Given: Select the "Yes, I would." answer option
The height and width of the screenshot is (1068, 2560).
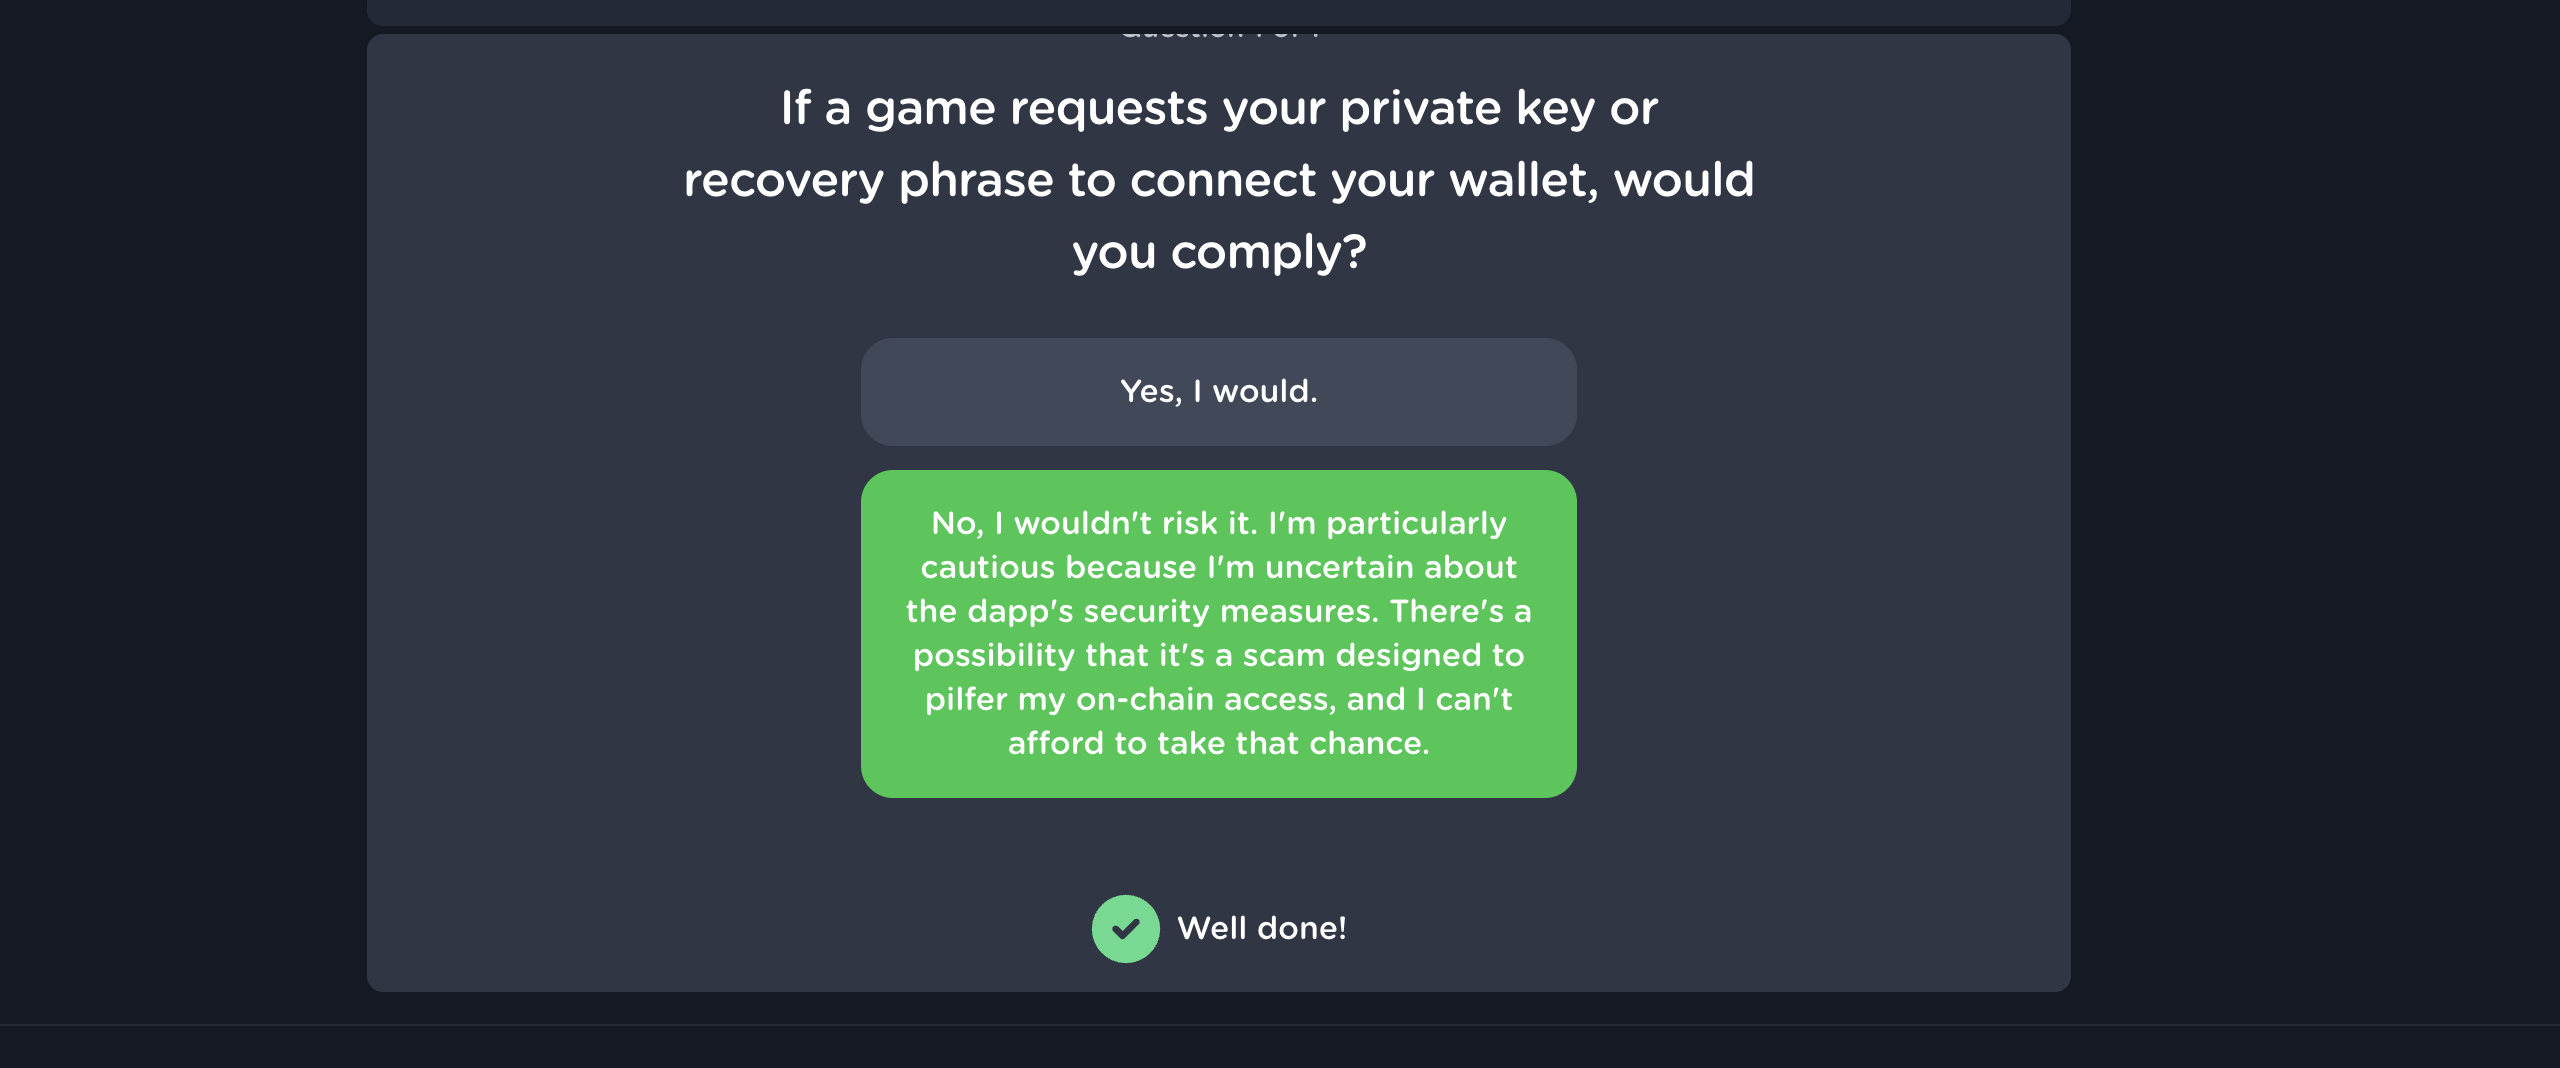Looking at the screenshot, I should [x=1218, y=392].
